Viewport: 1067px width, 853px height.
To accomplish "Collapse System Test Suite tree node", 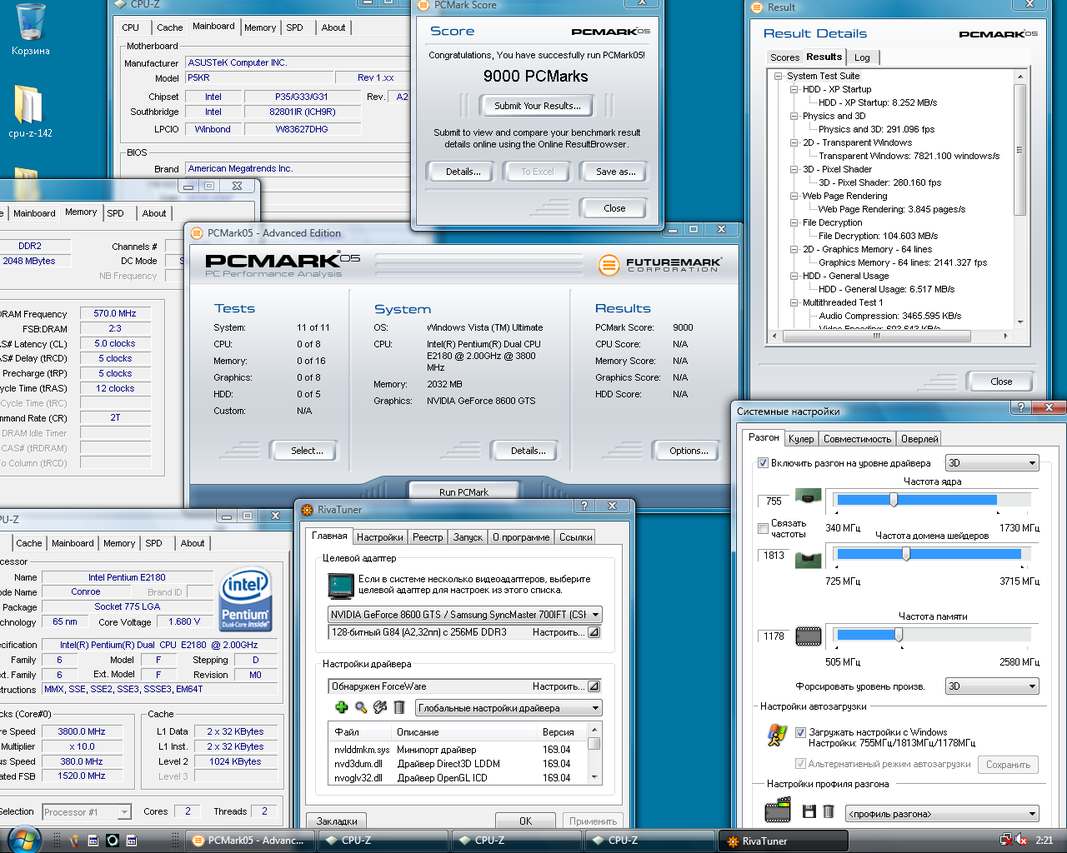I will pos(778,76).
